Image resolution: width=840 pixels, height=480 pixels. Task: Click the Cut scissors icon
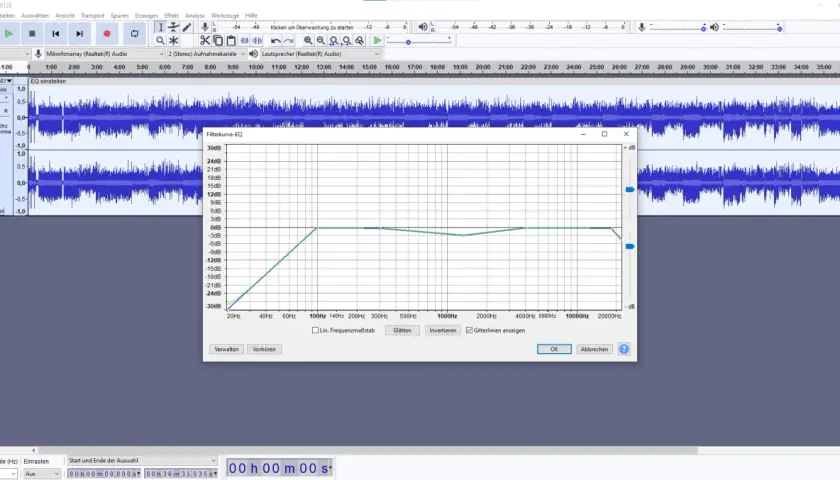pyautogui.click(x=205, y=41)
